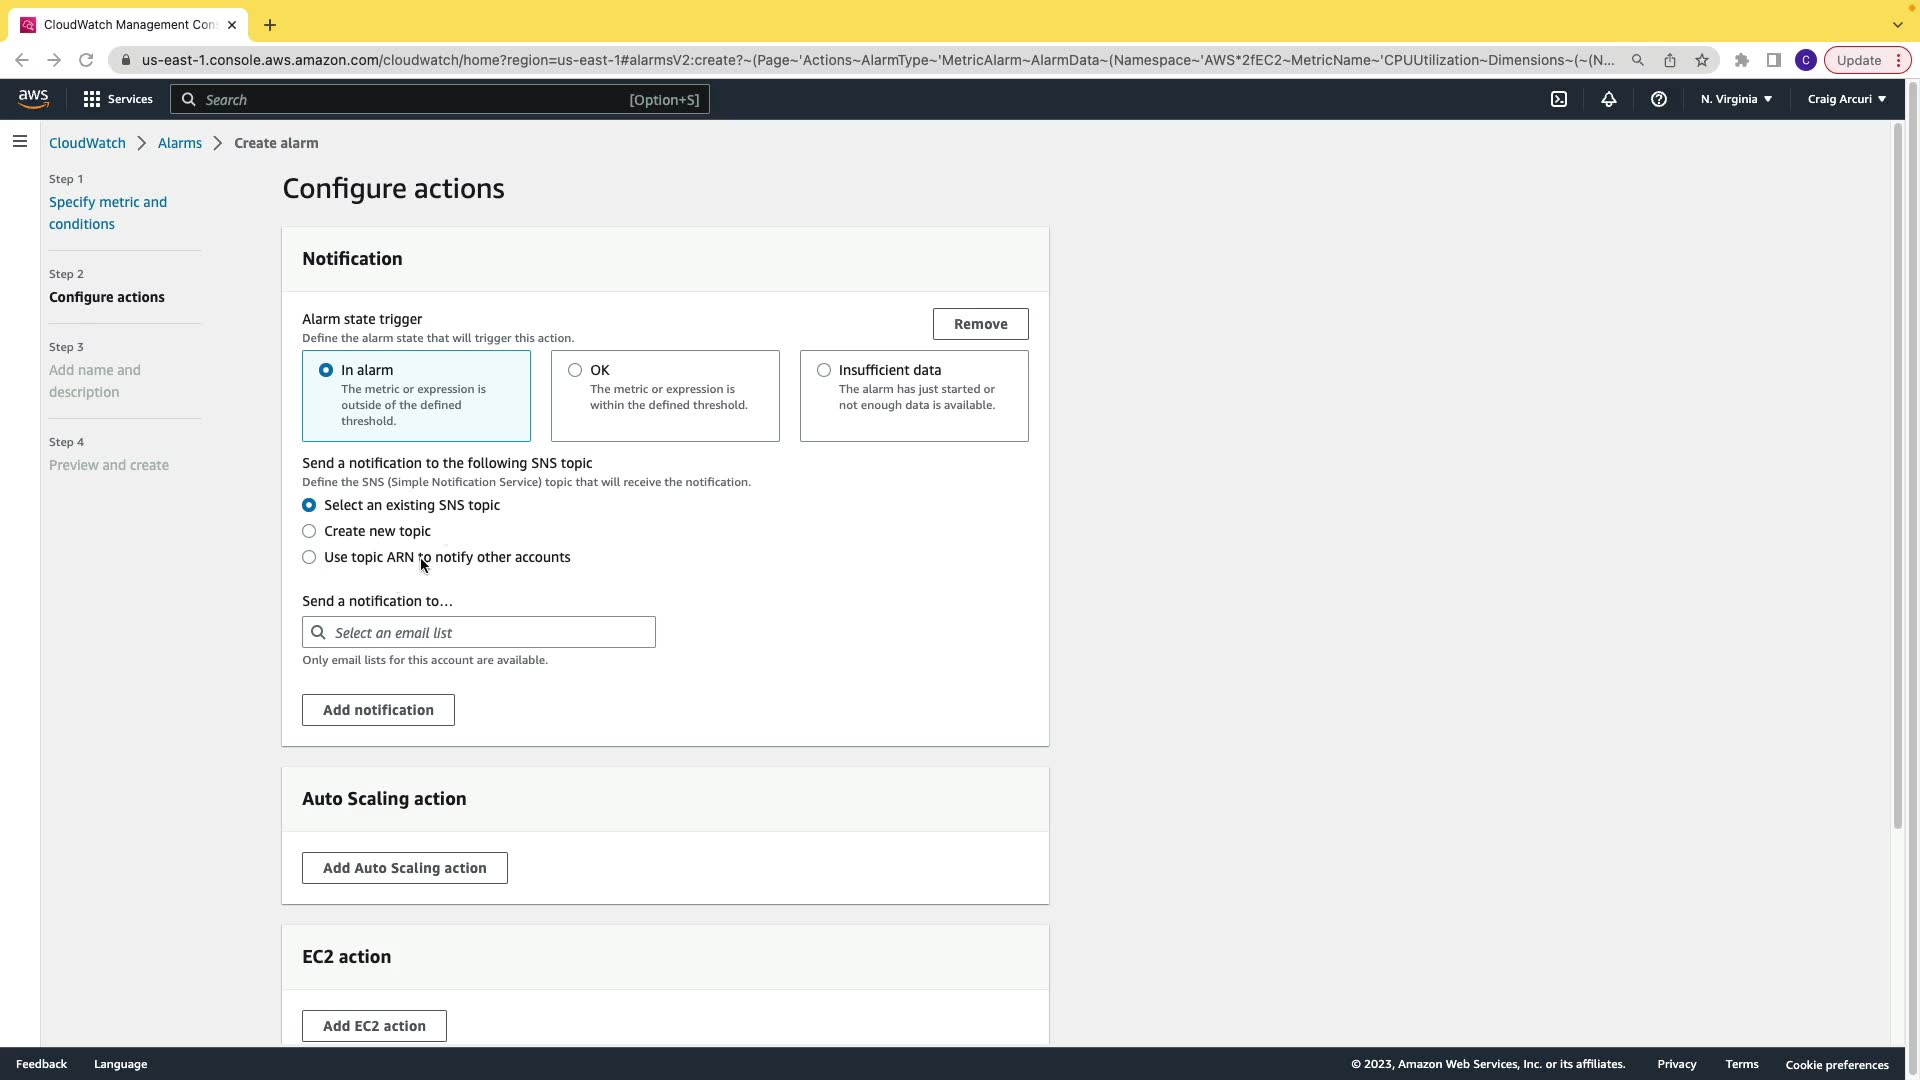Go to Alarms breadcrumb link
The image size is (1920, 1080).
click(180, 143)
